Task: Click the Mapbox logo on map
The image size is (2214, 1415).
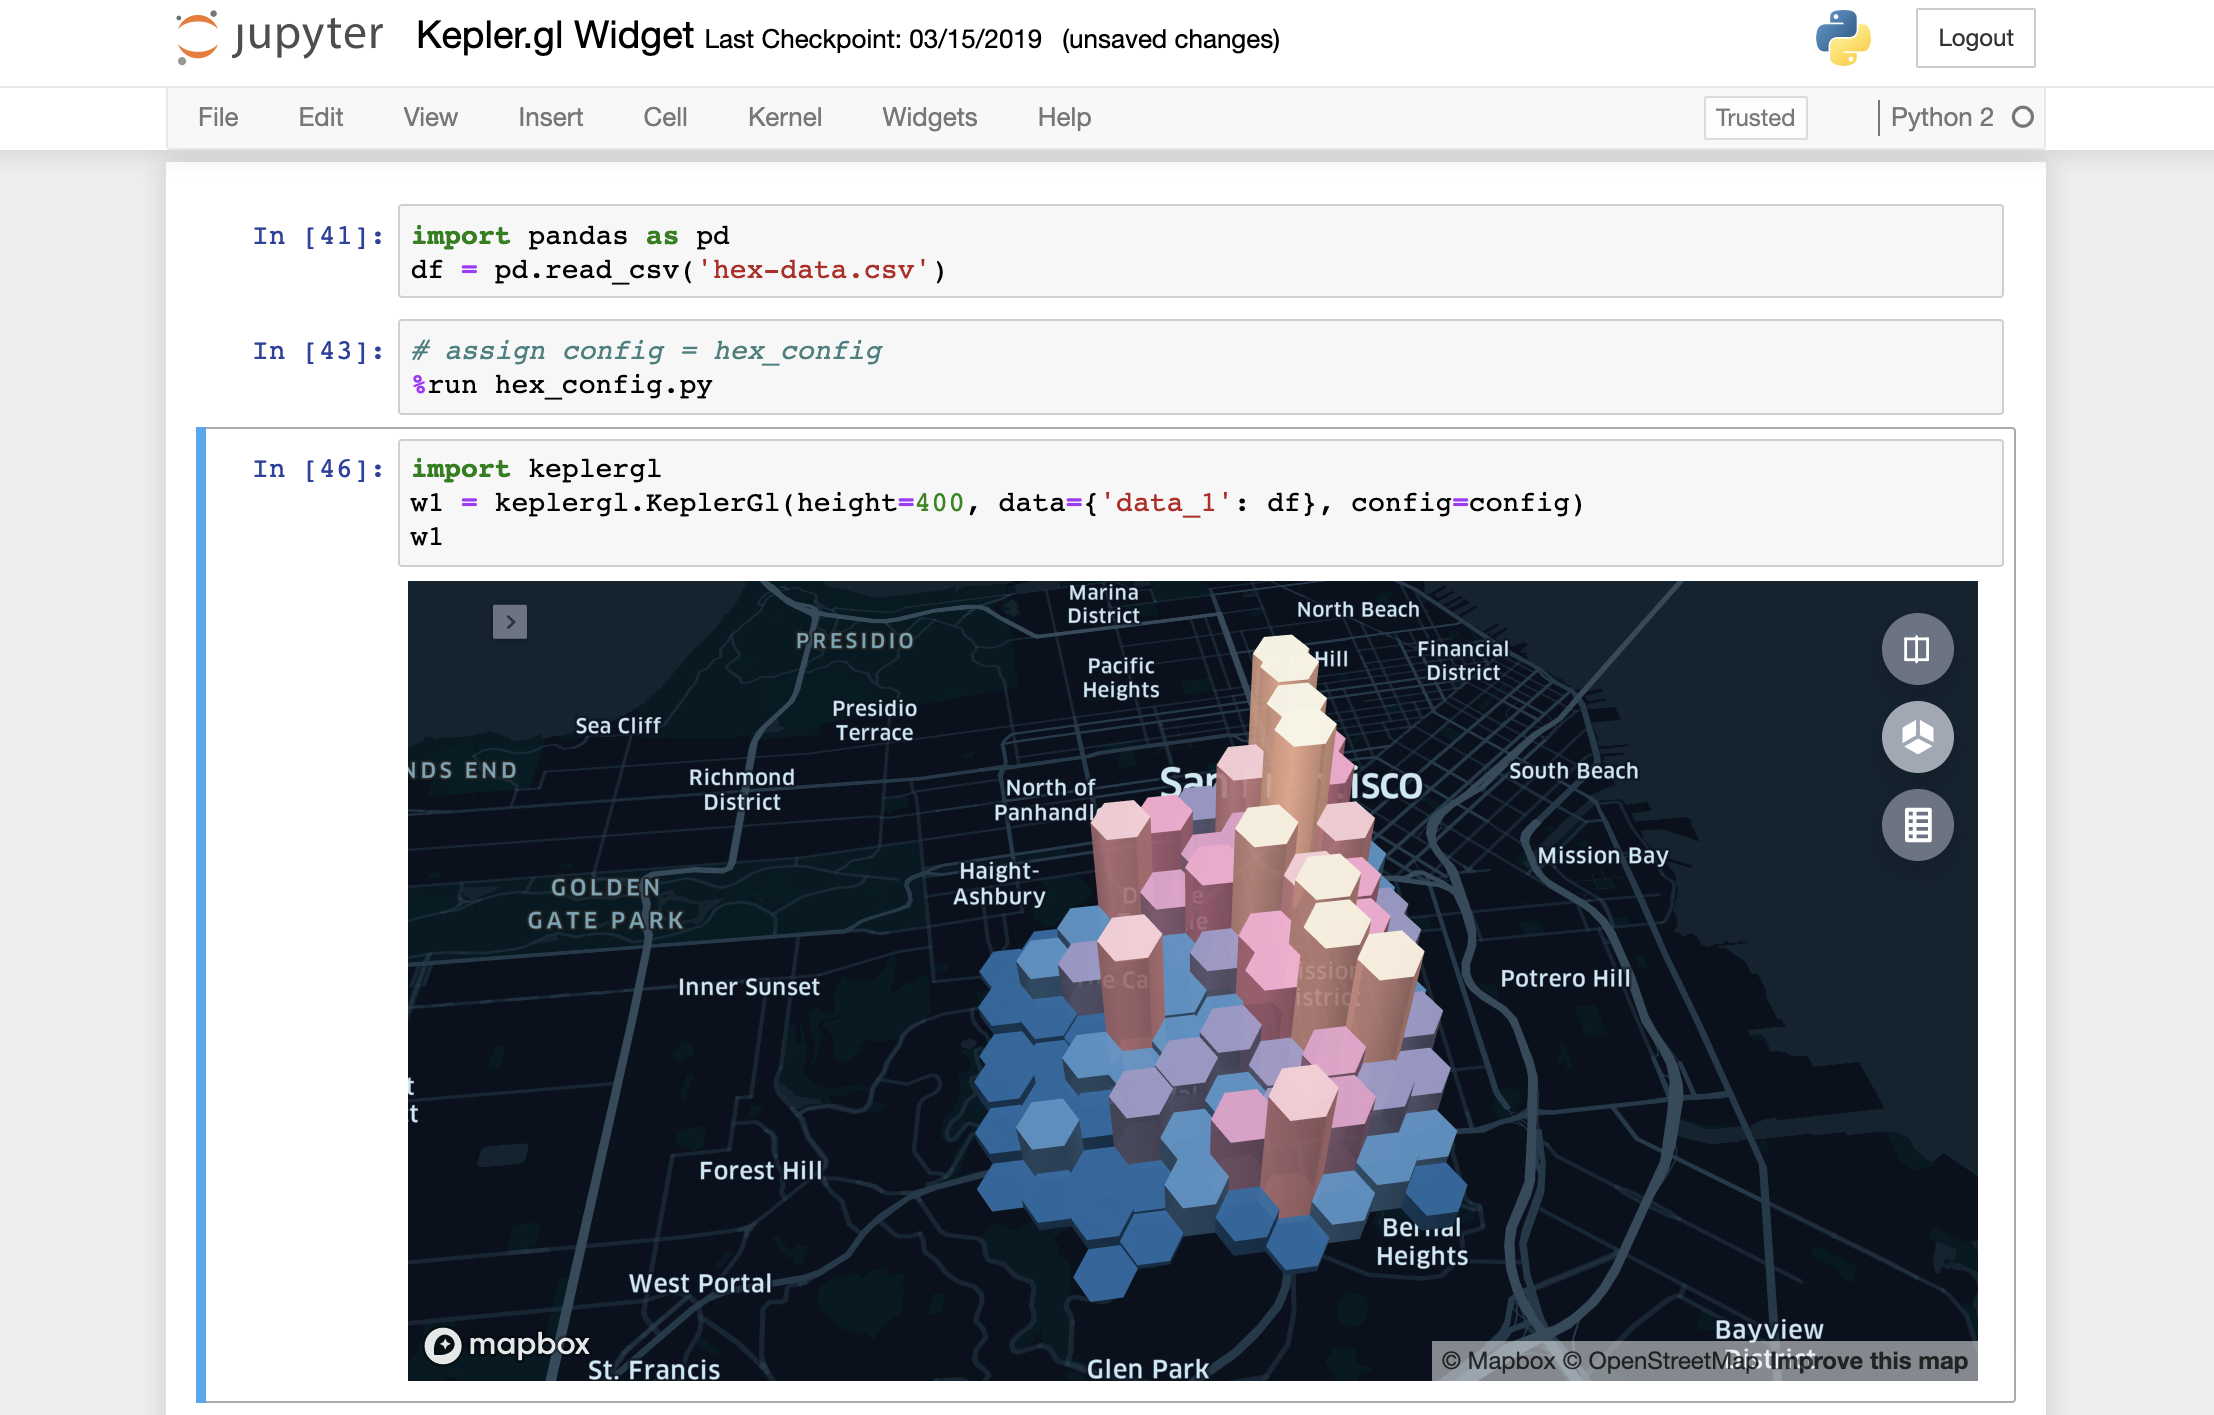Action: click(508, 1344)
